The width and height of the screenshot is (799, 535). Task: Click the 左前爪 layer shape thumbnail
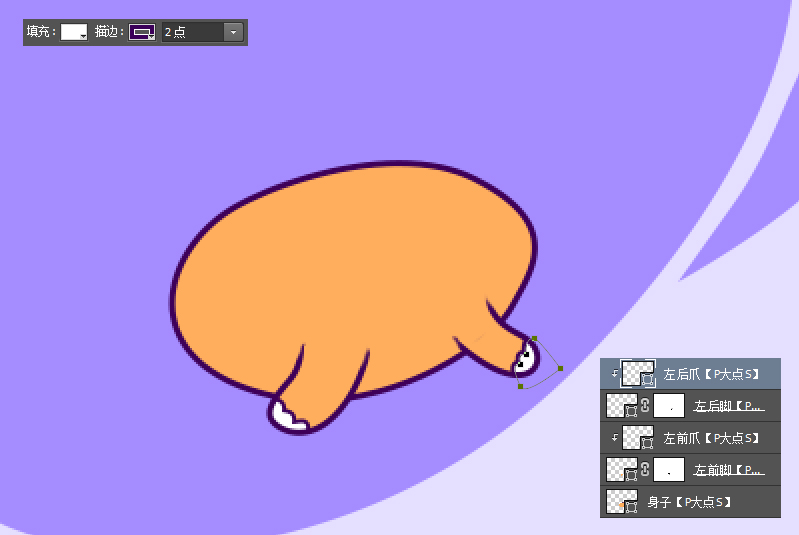point(637,438)
